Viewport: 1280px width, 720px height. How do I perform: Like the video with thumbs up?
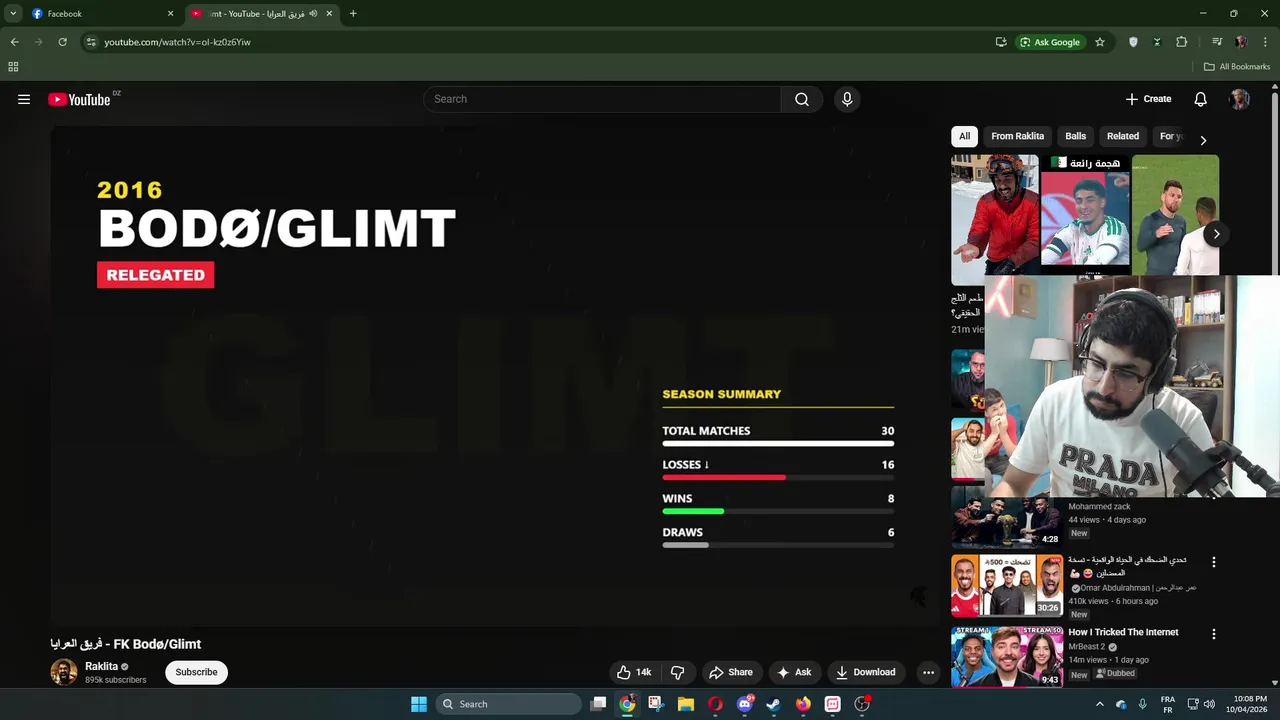pyautogui.click(x=634, y=672)
